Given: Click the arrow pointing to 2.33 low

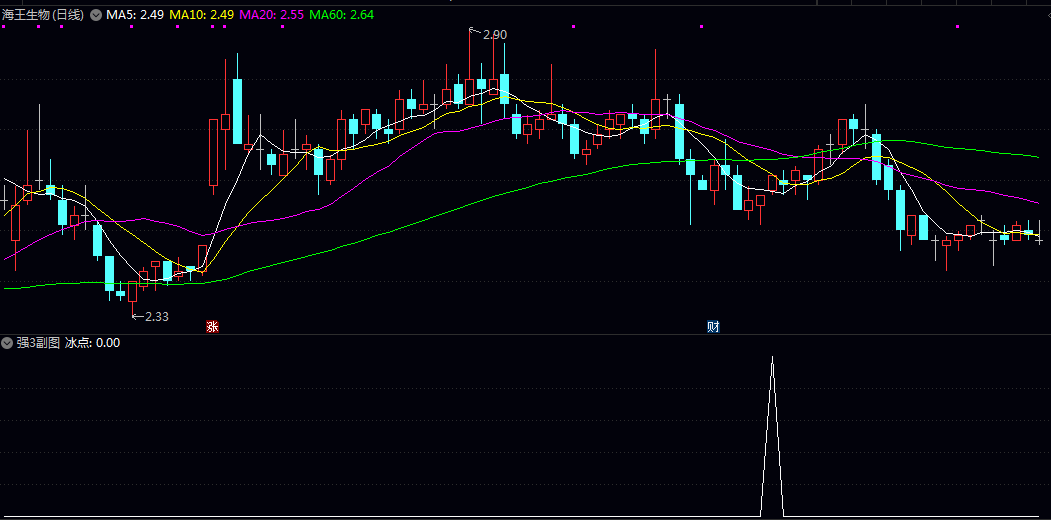Looking at the screenshot, I should click(x=138, y=316).
